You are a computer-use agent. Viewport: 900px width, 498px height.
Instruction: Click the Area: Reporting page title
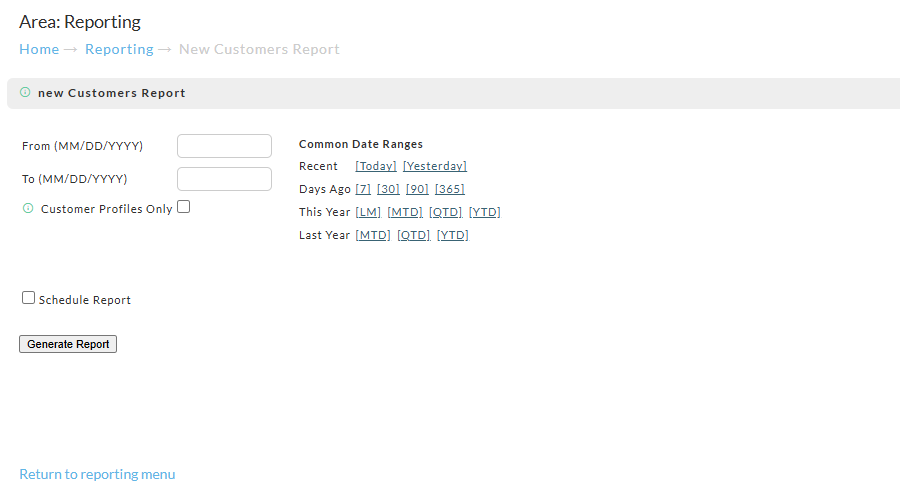pos(80,22)
